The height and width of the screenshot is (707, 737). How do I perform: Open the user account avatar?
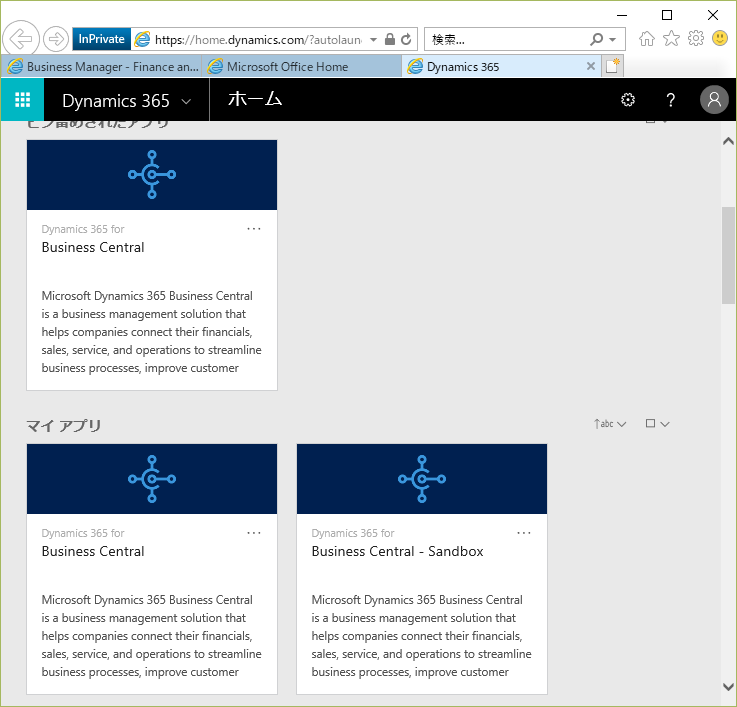[x=714, y=100]
